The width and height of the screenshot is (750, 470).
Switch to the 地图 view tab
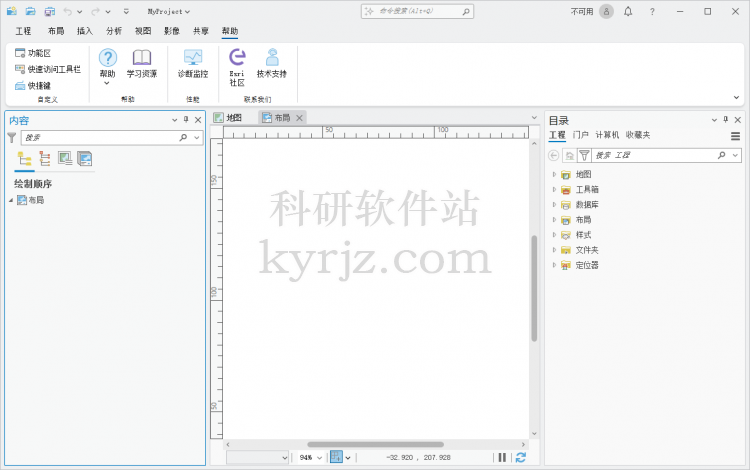(x=228, y=118)
